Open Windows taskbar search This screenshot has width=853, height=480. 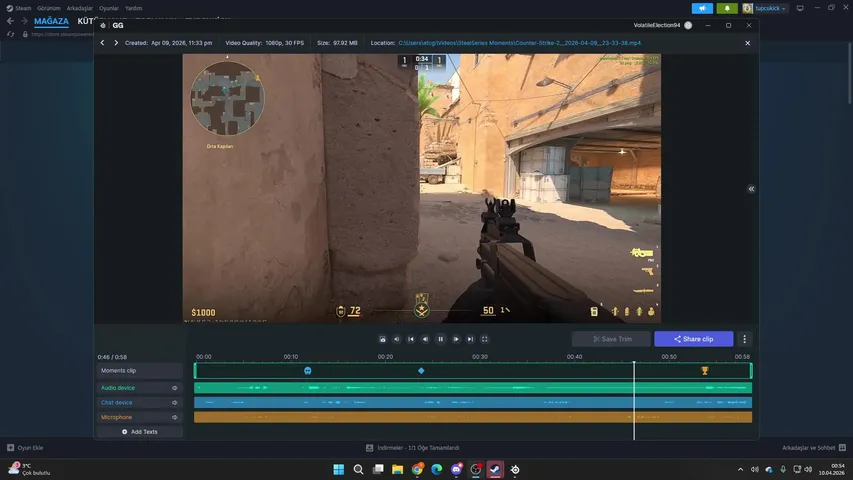tap(358, 469)
